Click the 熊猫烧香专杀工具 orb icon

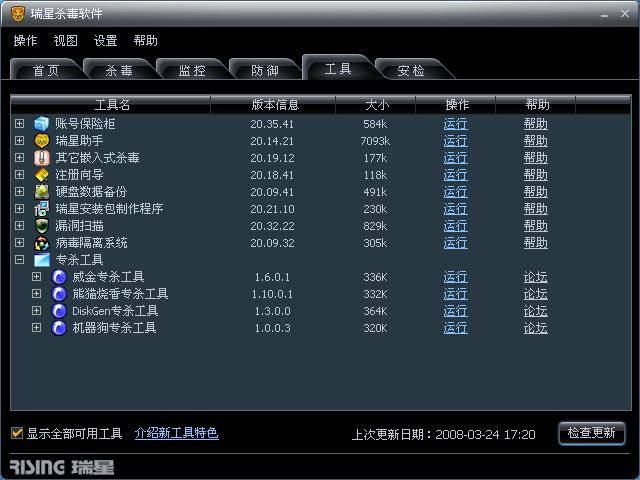click(x=59, y=294)
